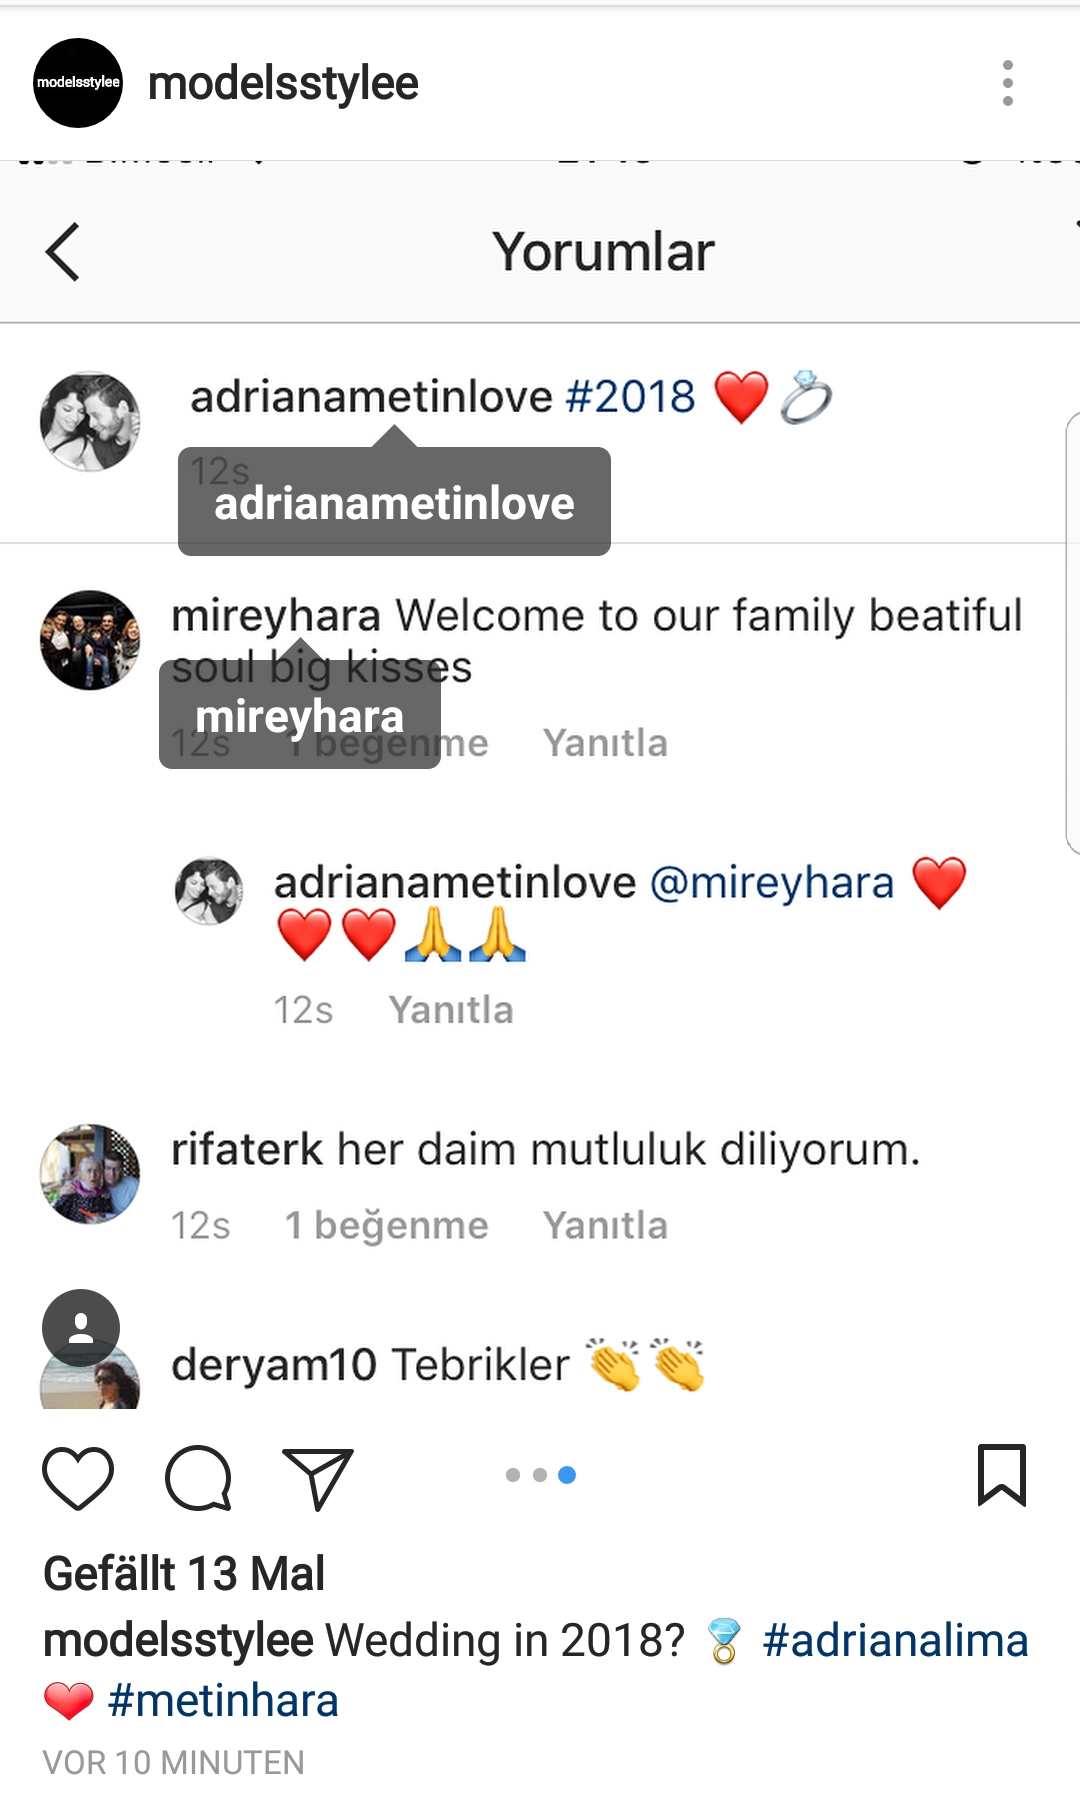Select the first carousel dot
The image size is (1080, 1793).
click(513, 1475)
